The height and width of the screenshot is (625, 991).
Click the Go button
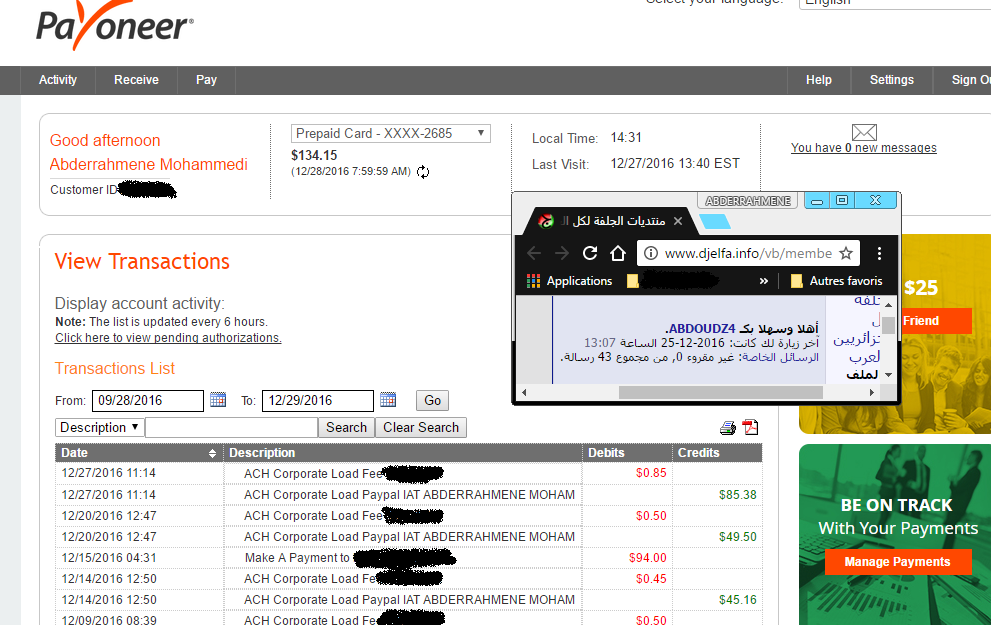432,401
